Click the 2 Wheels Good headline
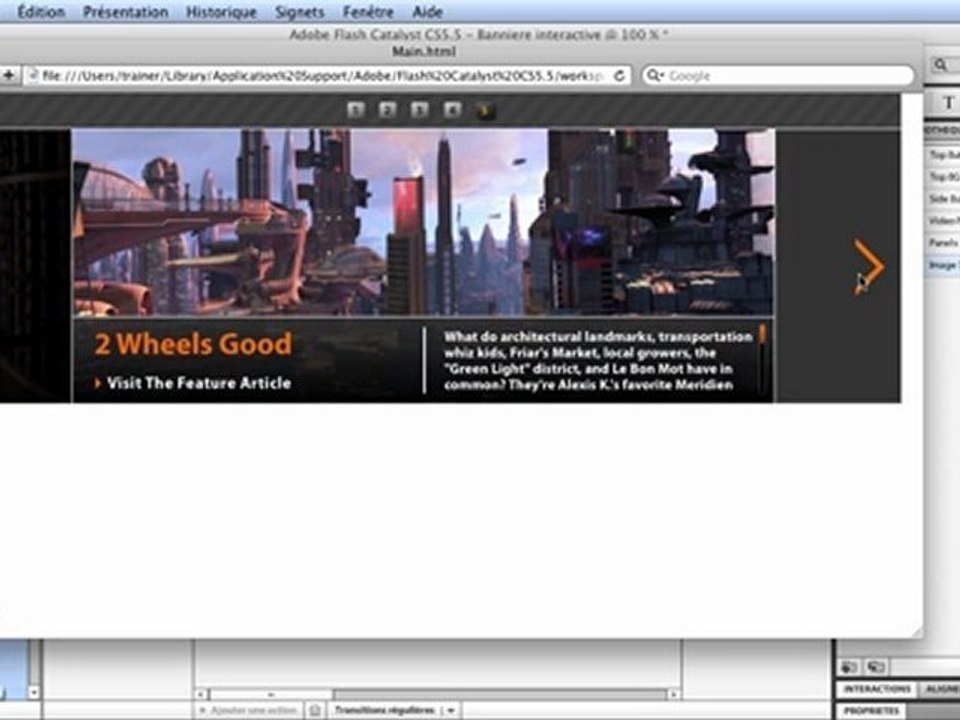Screen dimensions: 960x720 pos(193,344)
